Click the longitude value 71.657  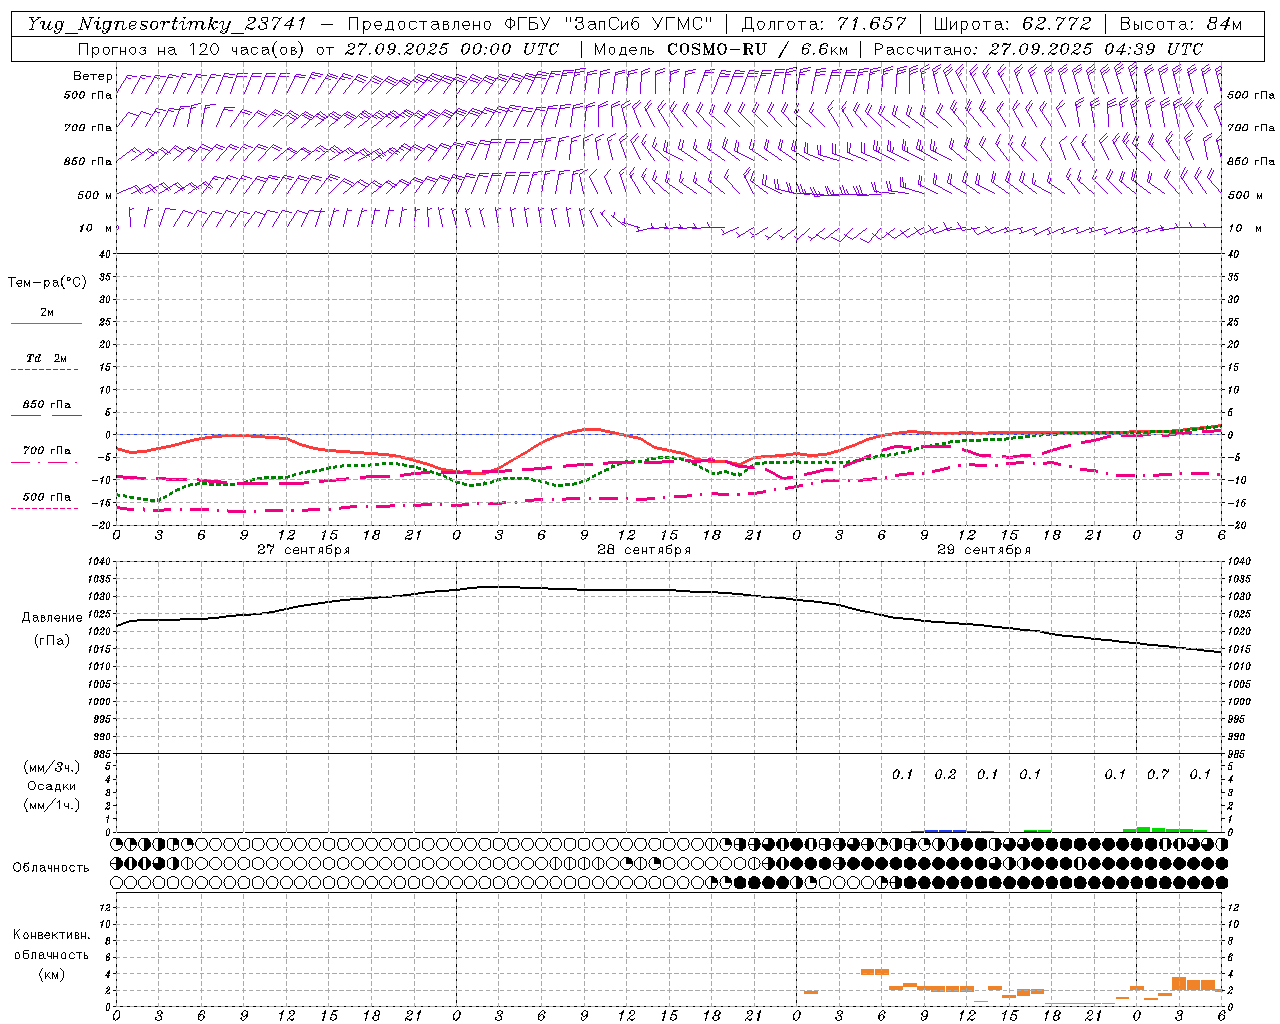[871, 24]
